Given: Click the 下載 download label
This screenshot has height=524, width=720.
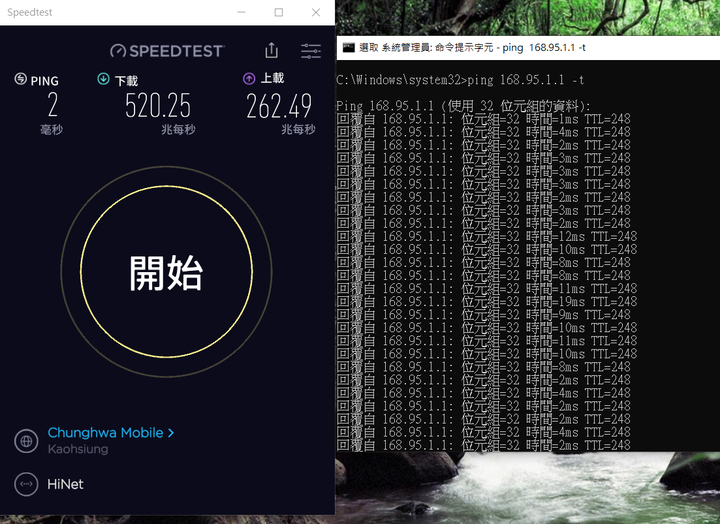Looking at the screenshot, I should tap(126, 81).
